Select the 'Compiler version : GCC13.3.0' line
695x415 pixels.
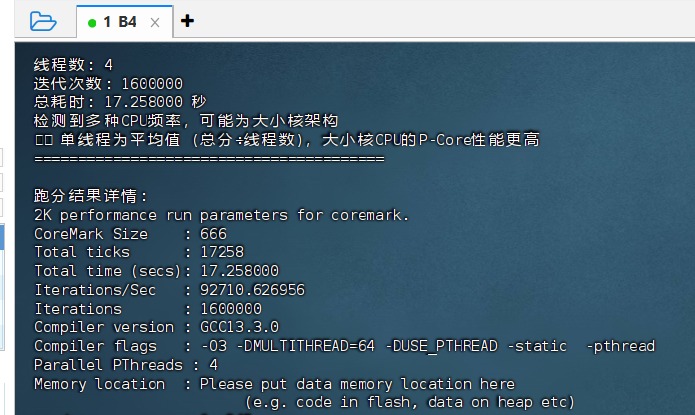pyautogui.click(x=156, y=327)
